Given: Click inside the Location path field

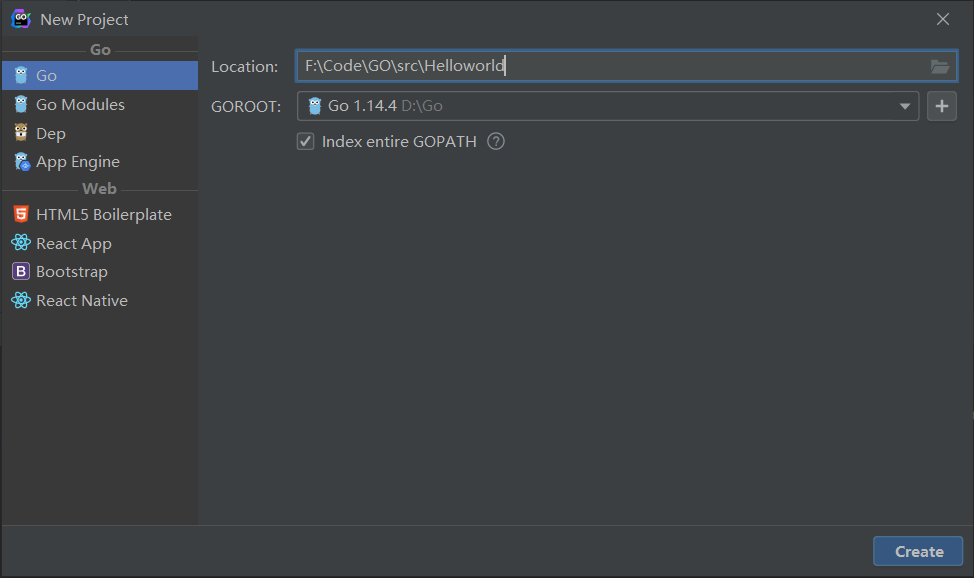Looking at the screenshot, I should point(700,67).
